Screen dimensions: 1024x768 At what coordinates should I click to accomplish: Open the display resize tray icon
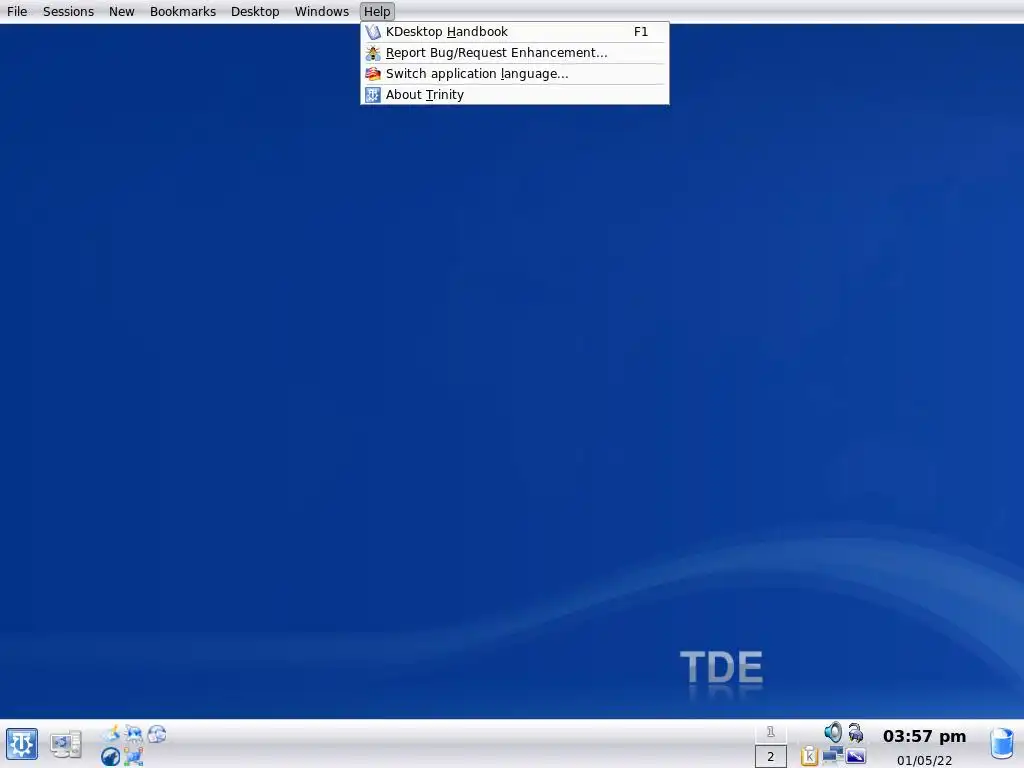[856, 756]
